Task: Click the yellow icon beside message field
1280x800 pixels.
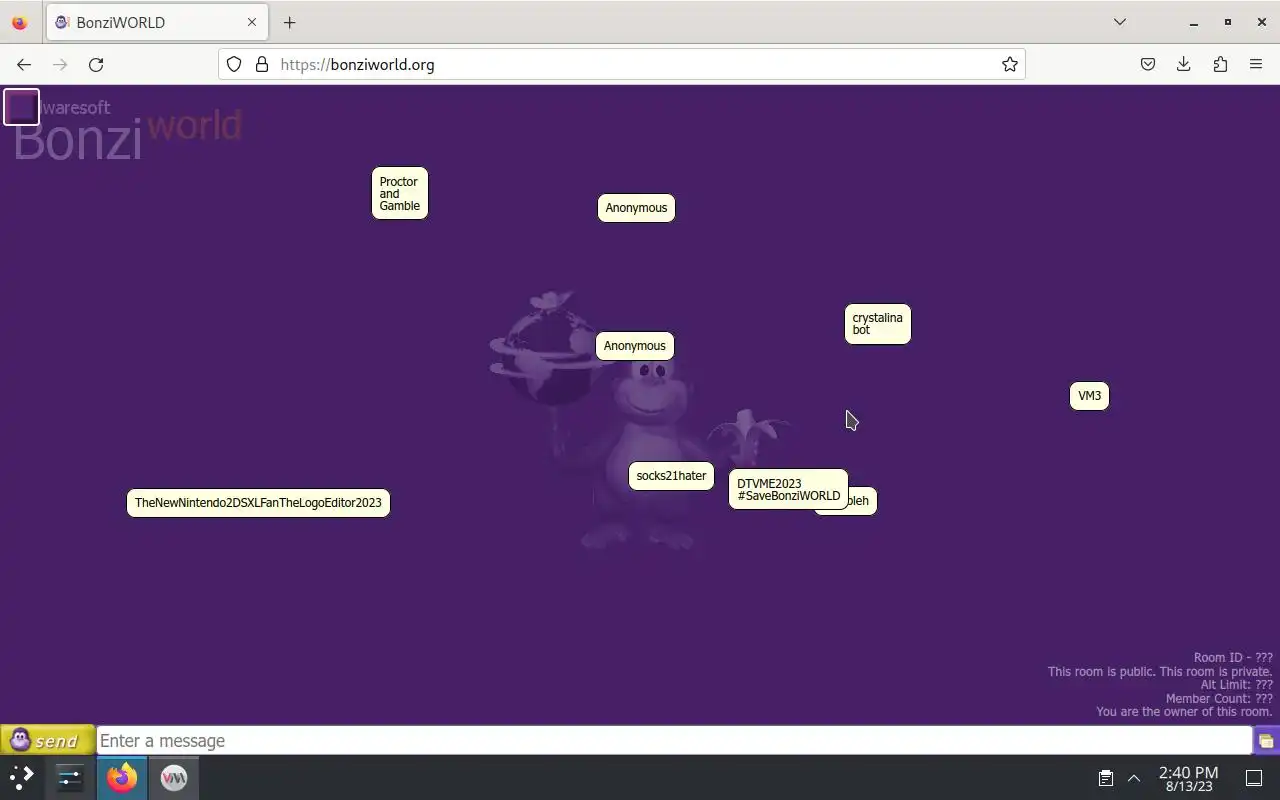Action: (1266, 741)
